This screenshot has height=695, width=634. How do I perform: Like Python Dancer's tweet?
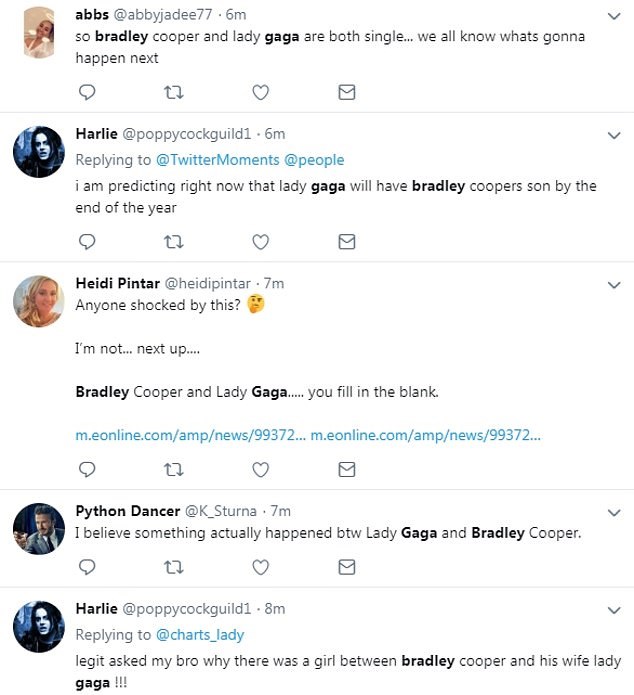pyautogui.click(x=260, y=567)
